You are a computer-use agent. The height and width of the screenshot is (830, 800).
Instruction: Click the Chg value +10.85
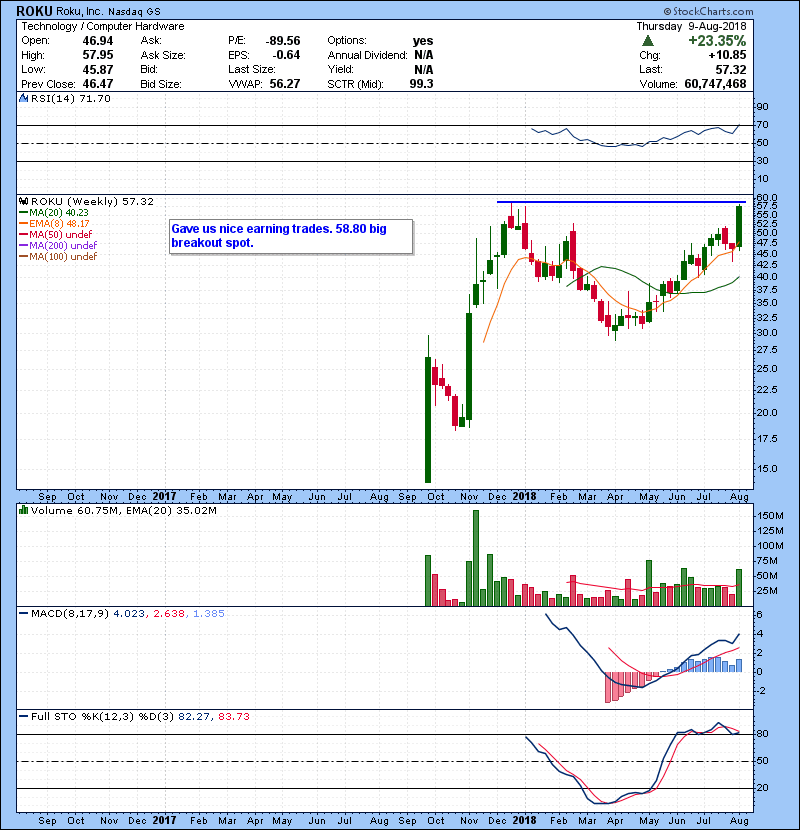(x=727, y=55)
